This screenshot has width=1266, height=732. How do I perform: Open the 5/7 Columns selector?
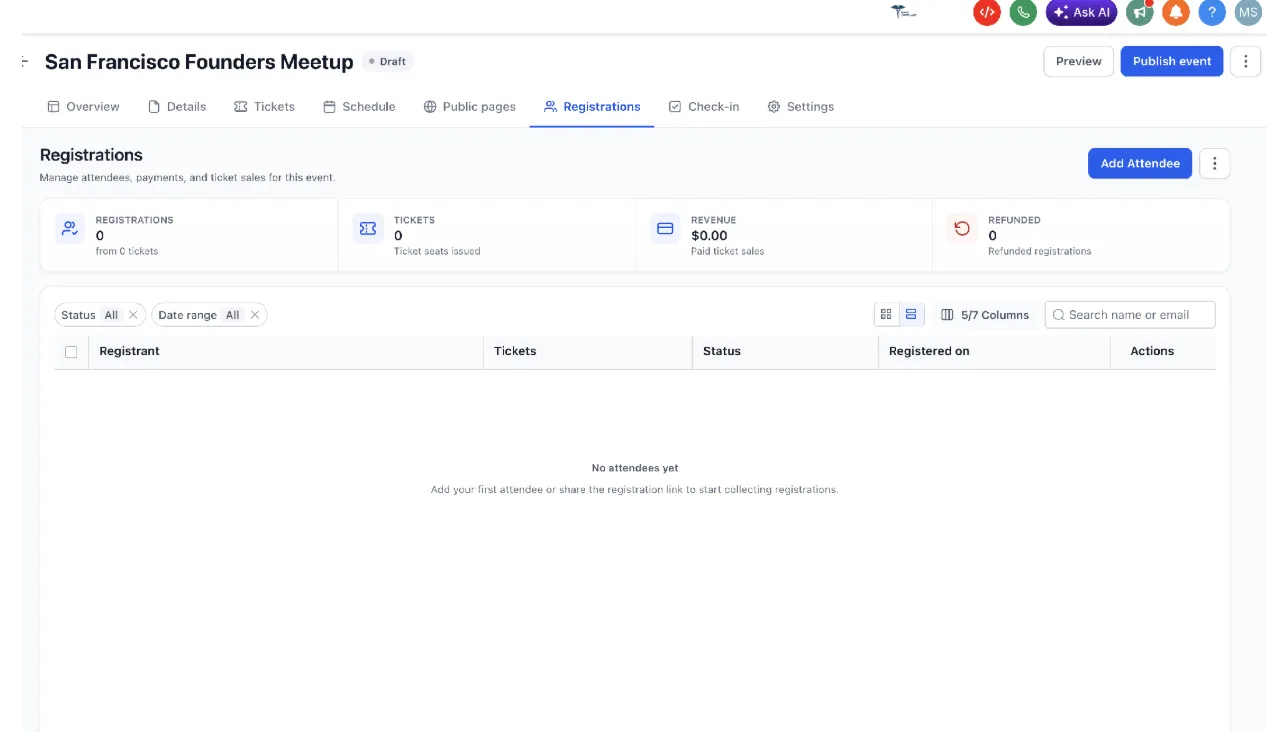click(985, 315)
